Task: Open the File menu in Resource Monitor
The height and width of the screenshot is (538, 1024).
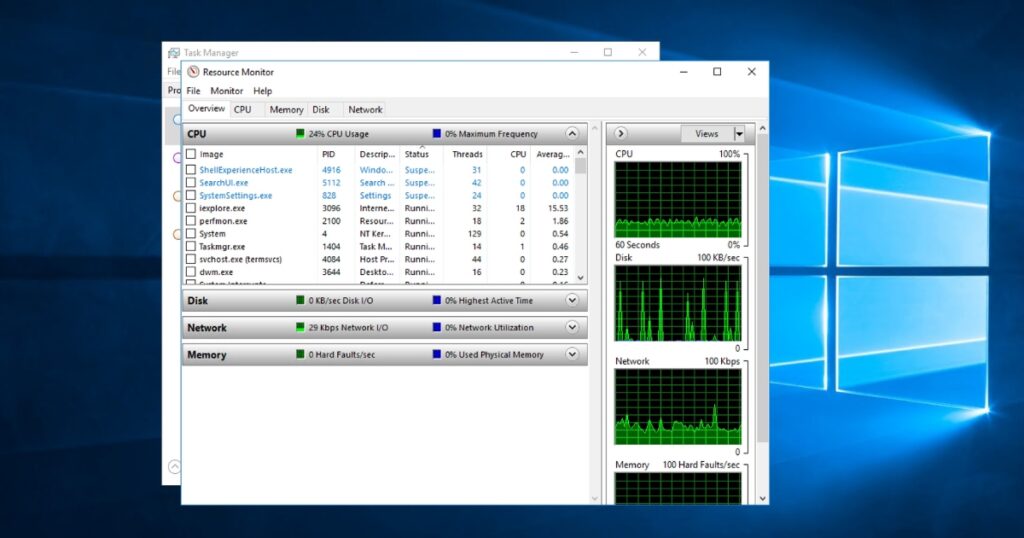Action: 193,91
